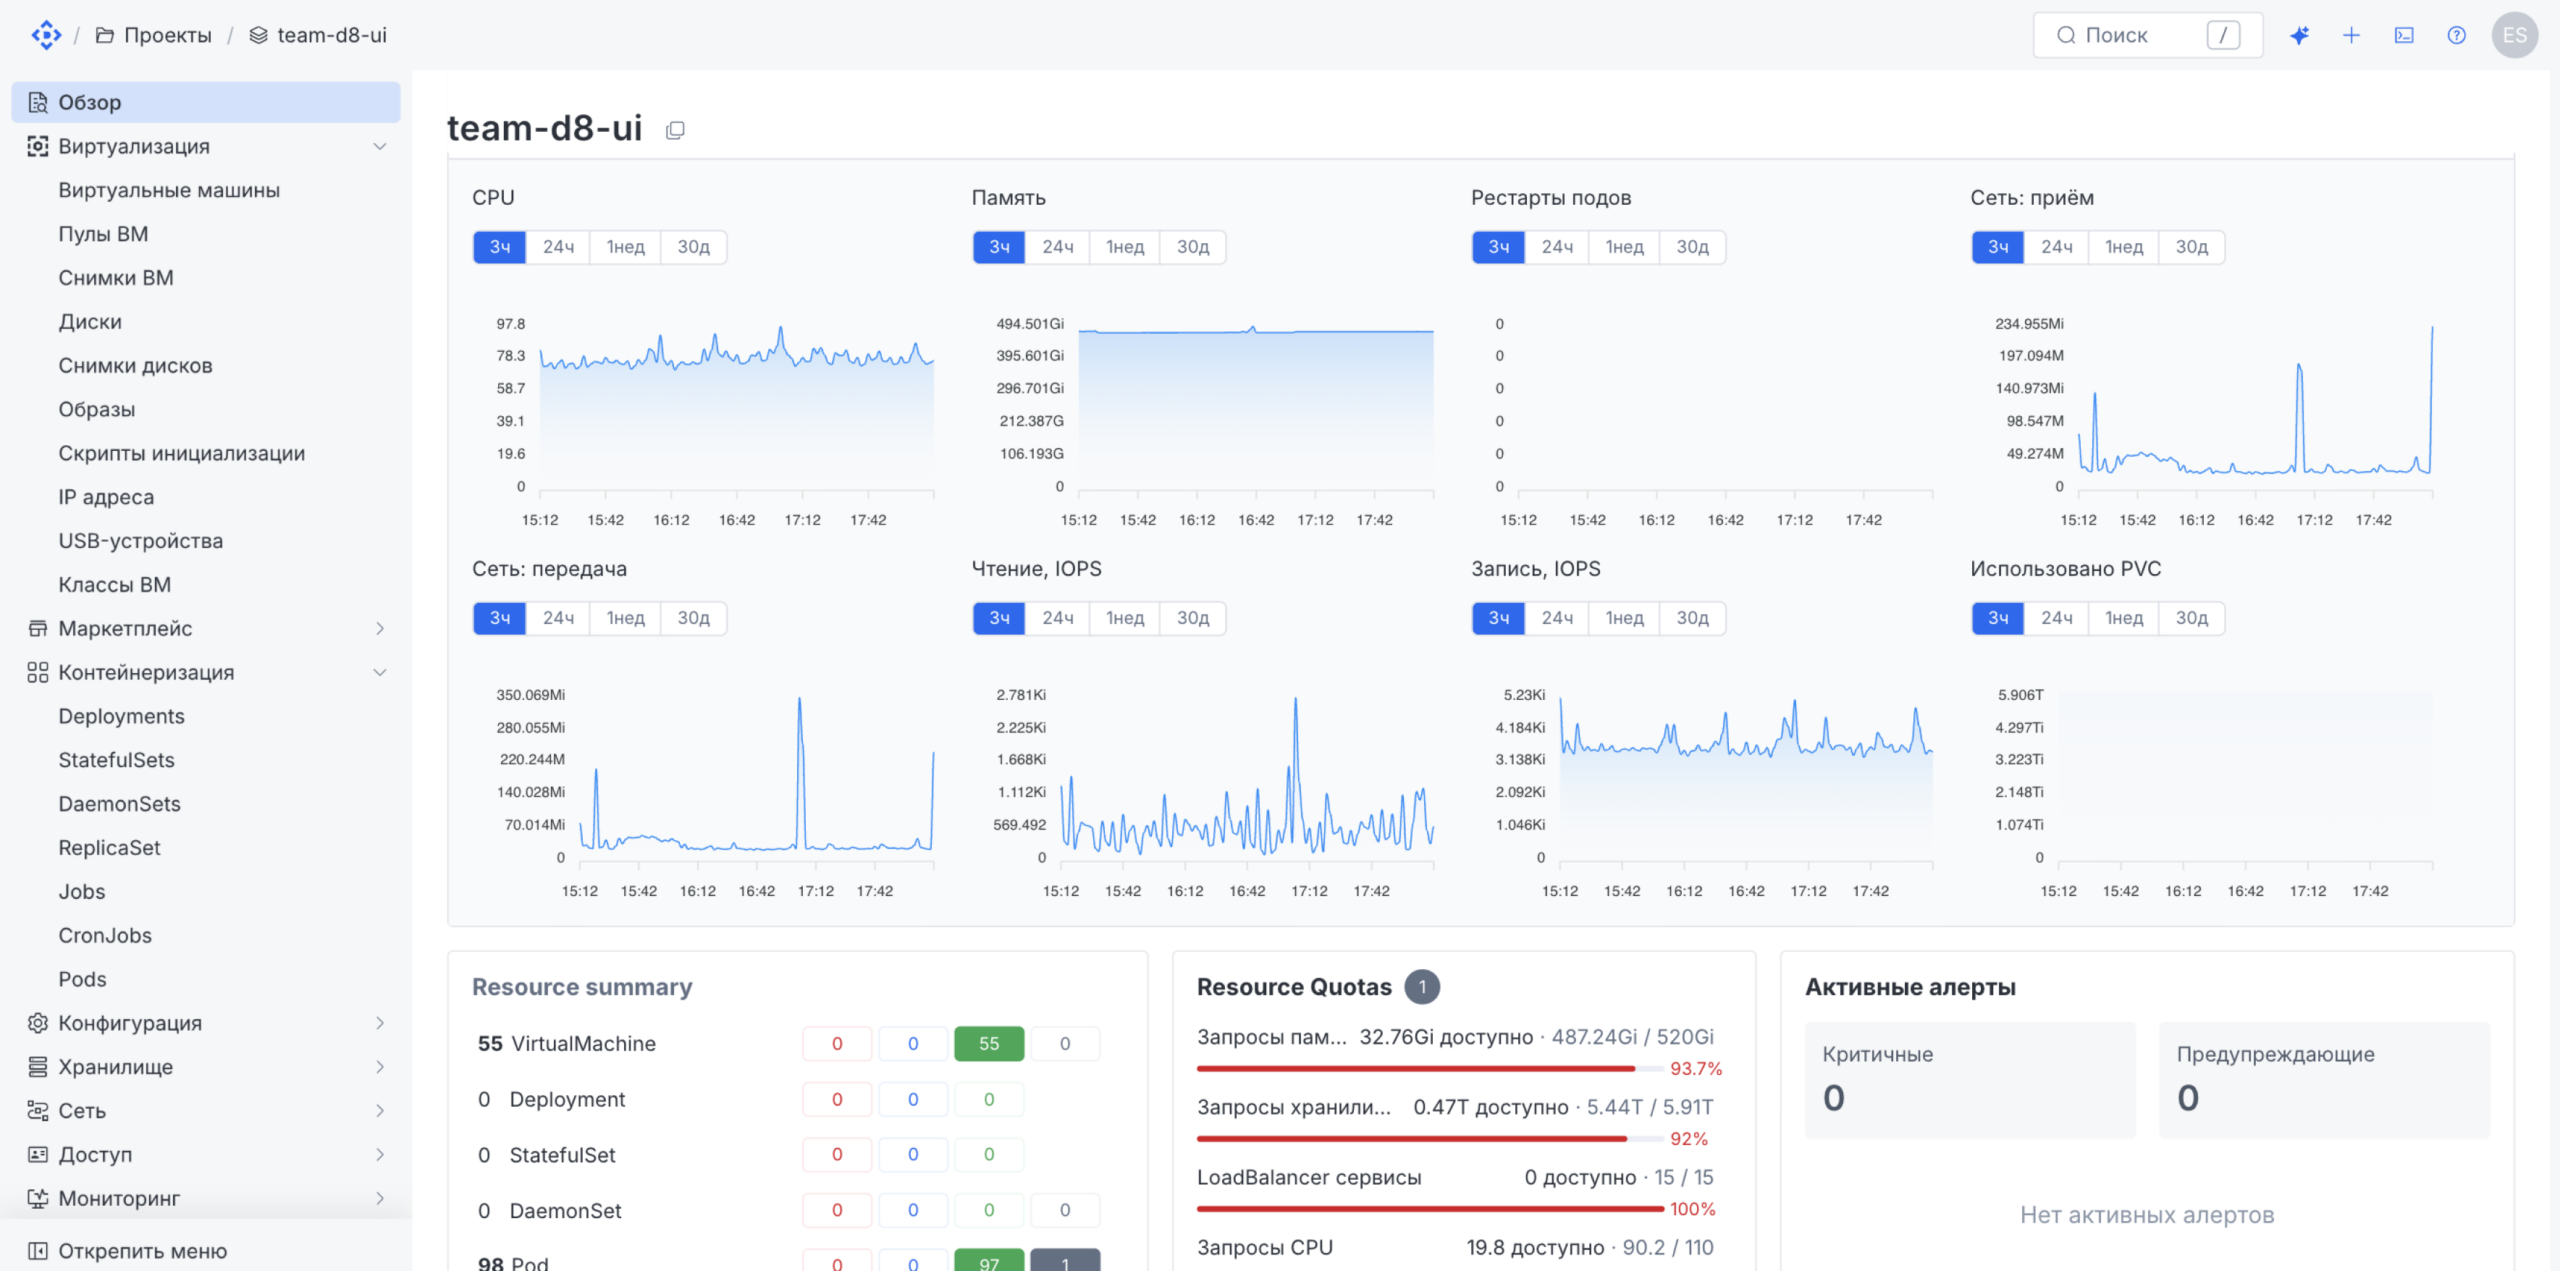The width and height of the screenshot is (2560, 1271).
Task: Set Сеть: приём chart to 1нед
Action: pos(2123,247)
